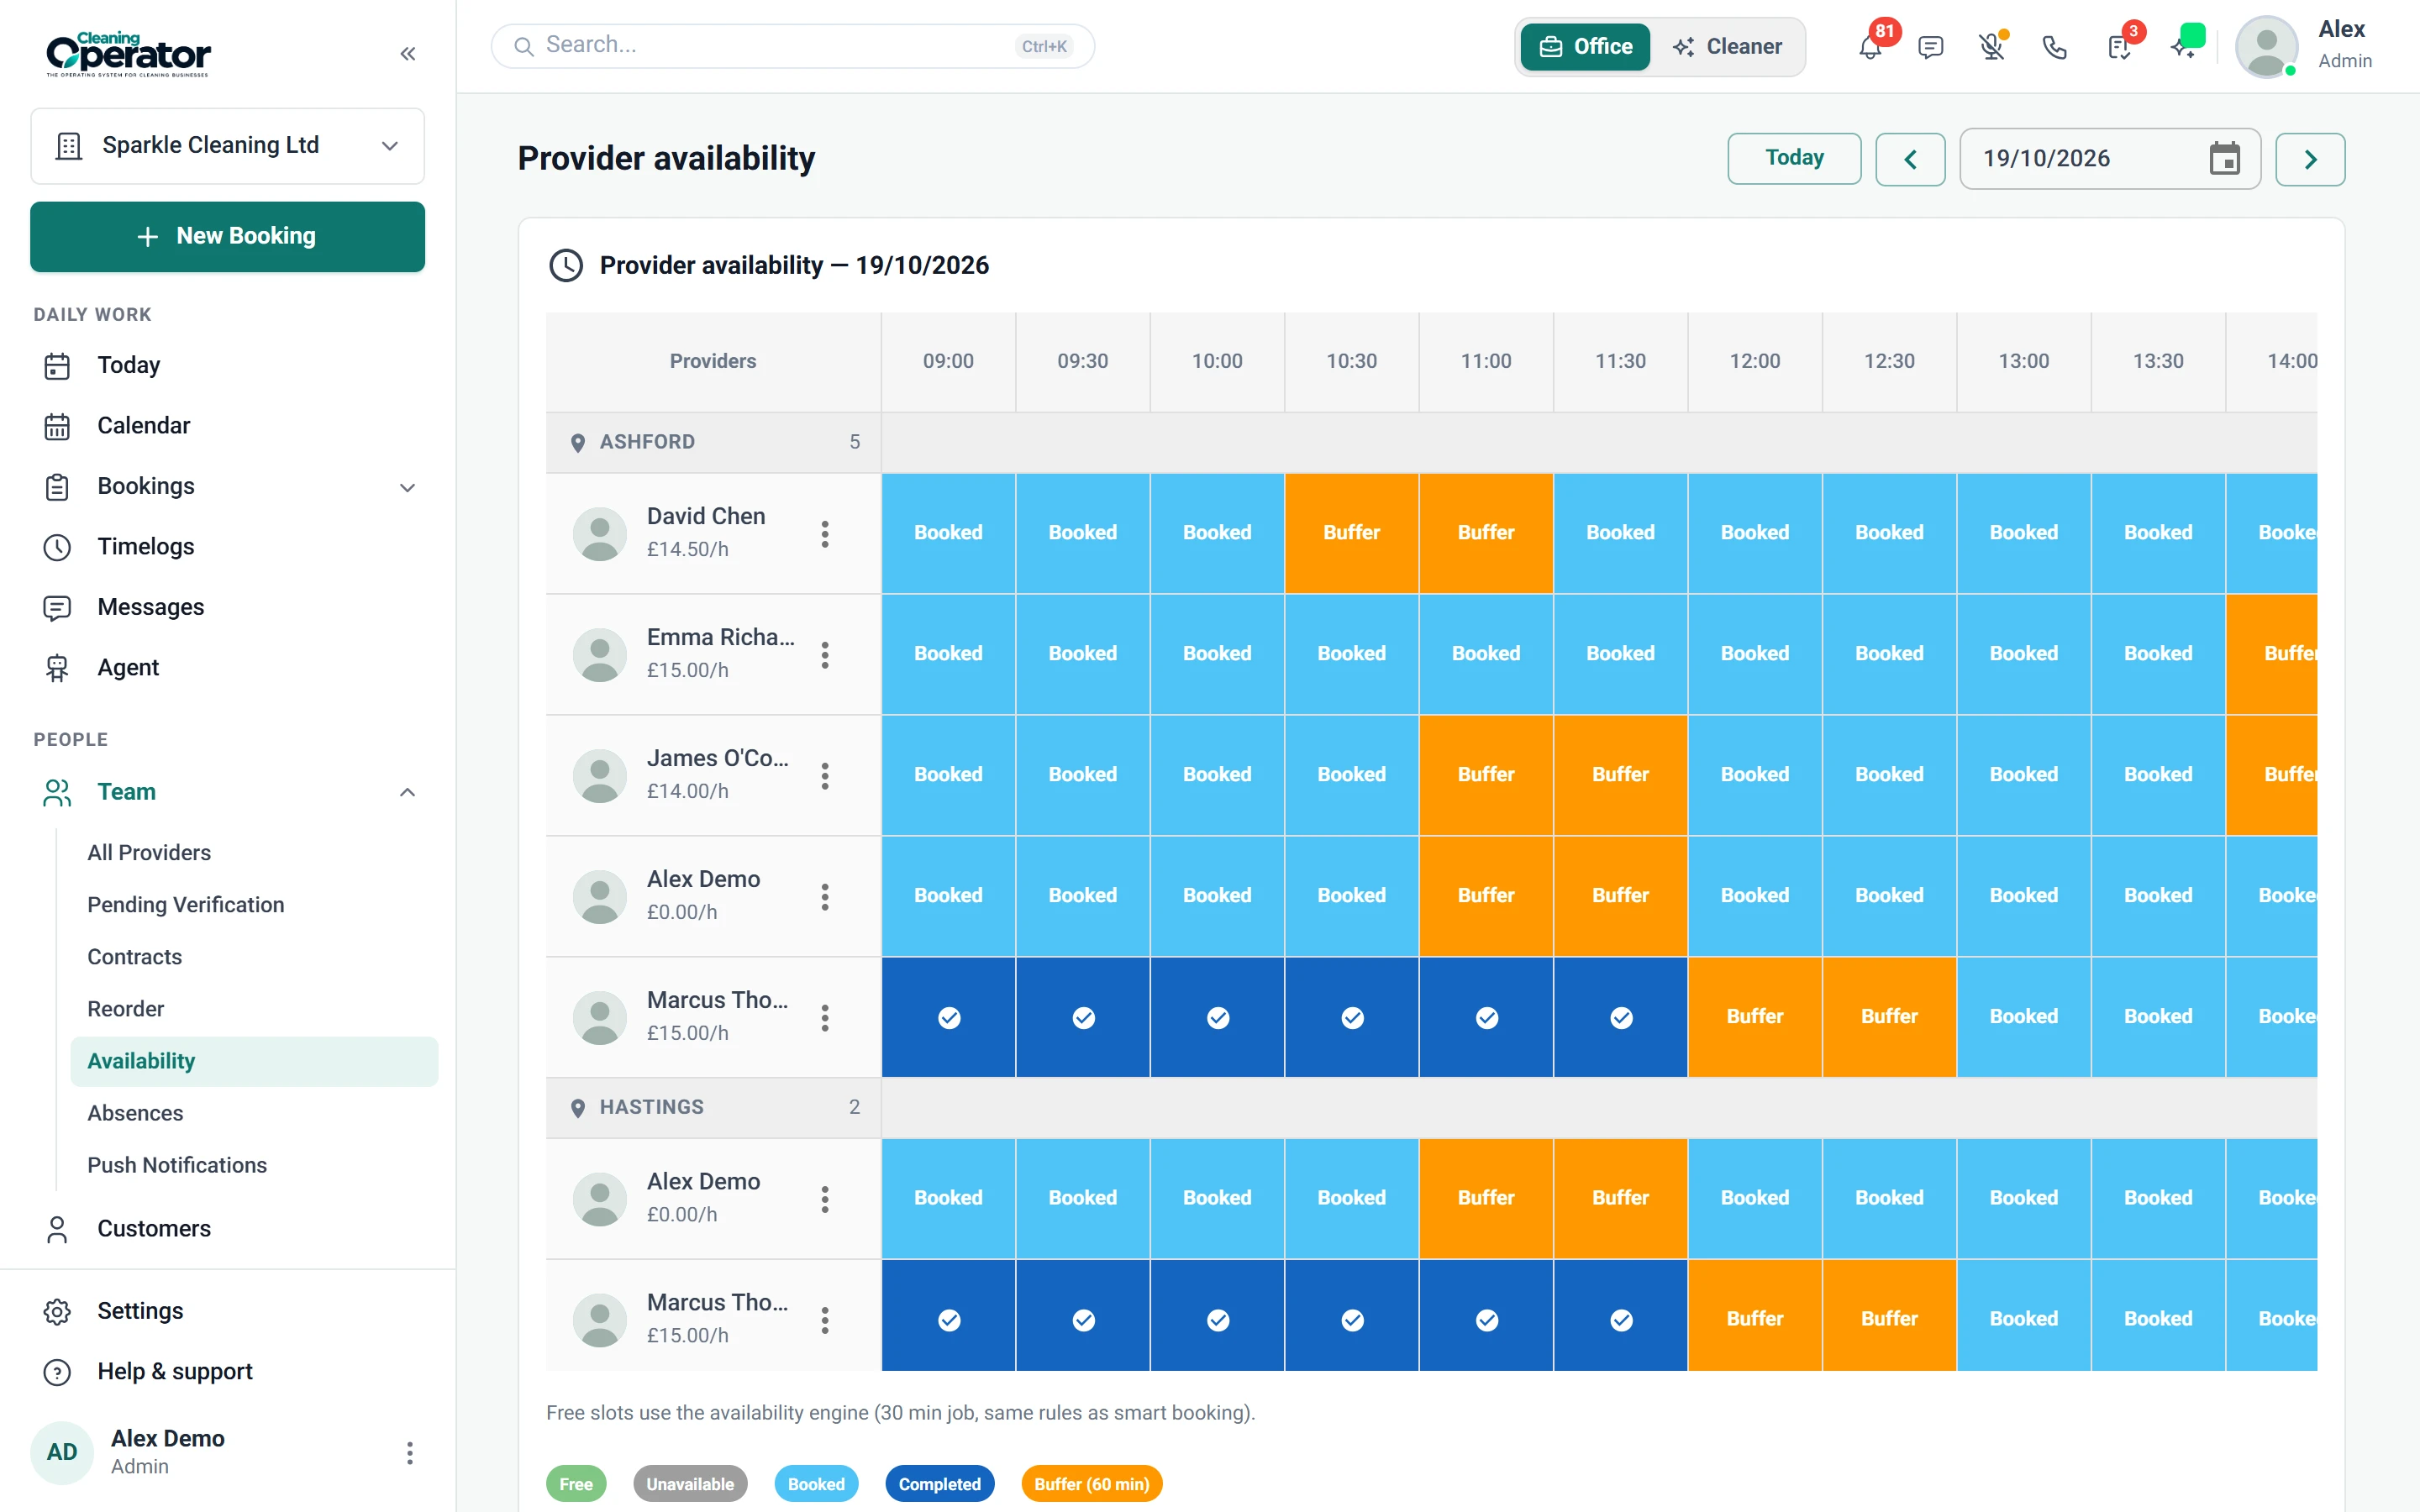
Task: Click the Free legend chip
Action: 576,1484
